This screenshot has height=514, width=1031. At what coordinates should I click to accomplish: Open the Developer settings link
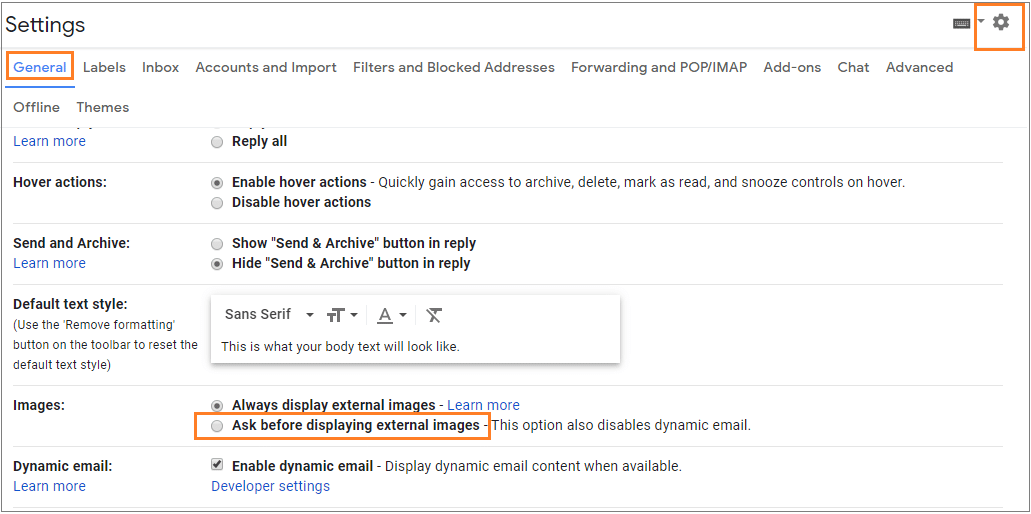click(270, 486)
